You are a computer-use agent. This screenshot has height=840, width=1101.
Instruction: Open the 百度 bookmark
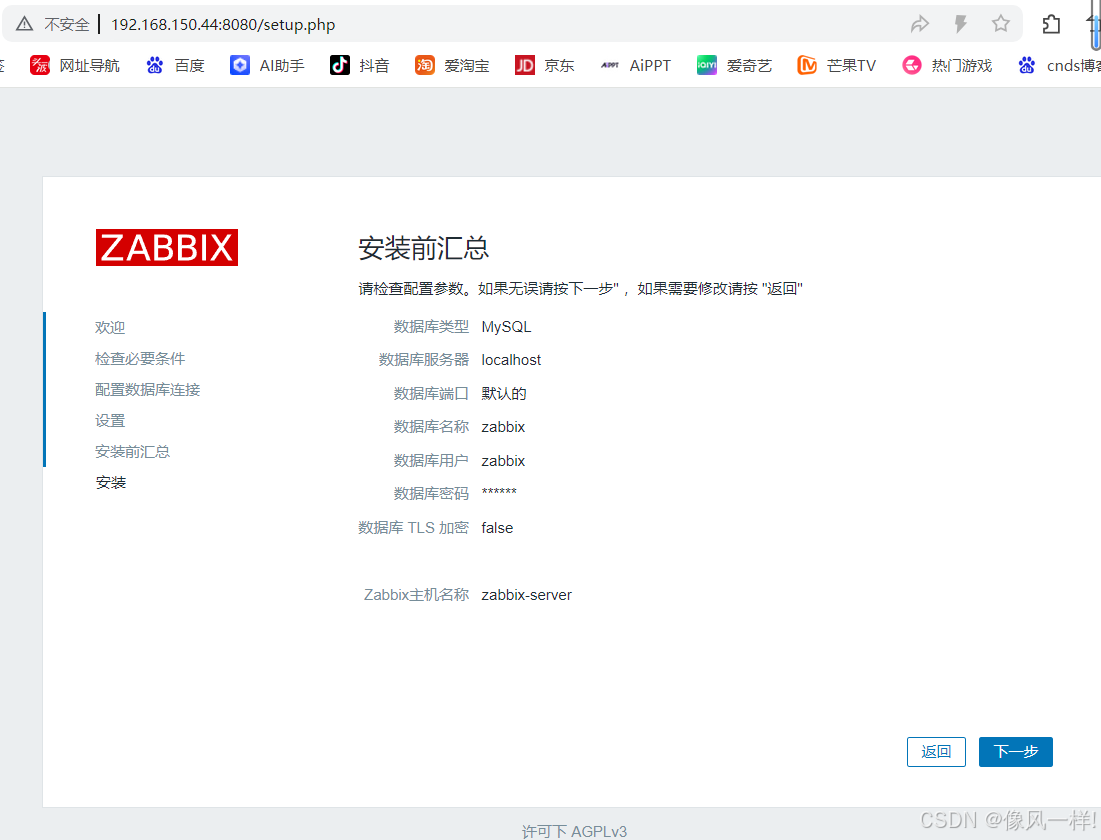pyautogui.click(x=176, y=65)
